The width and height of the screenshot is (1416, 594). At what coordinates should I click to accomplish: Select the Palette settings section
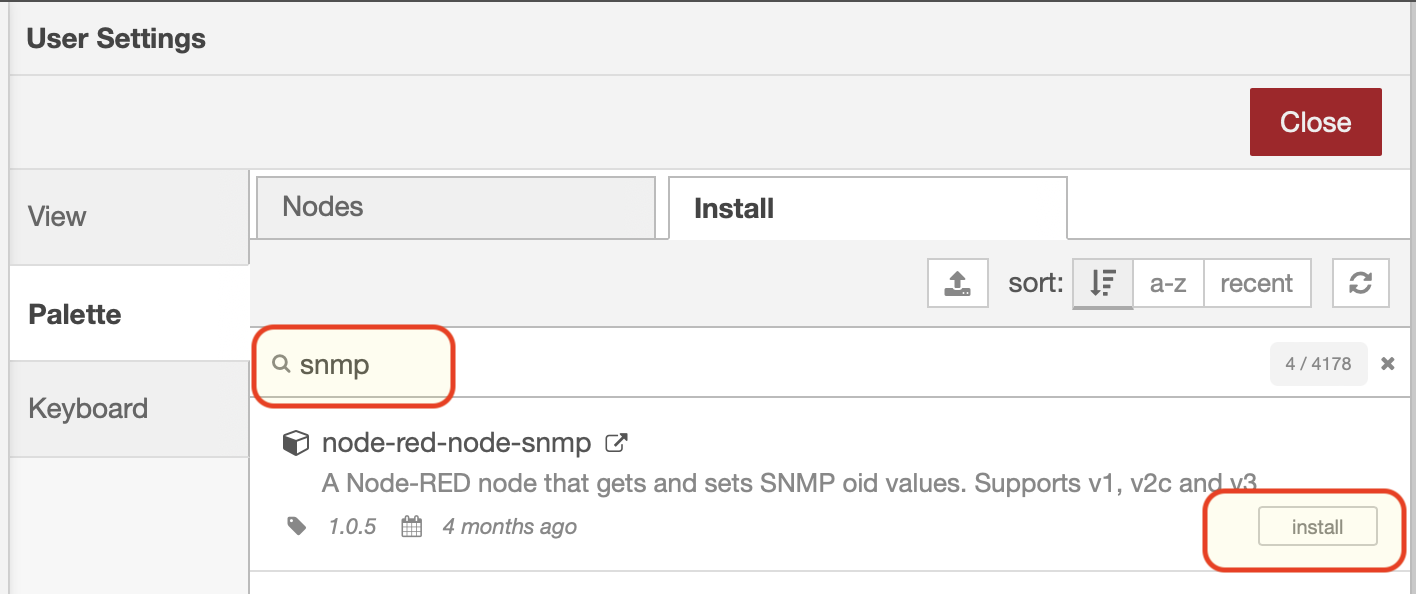[x=129, y=314]
